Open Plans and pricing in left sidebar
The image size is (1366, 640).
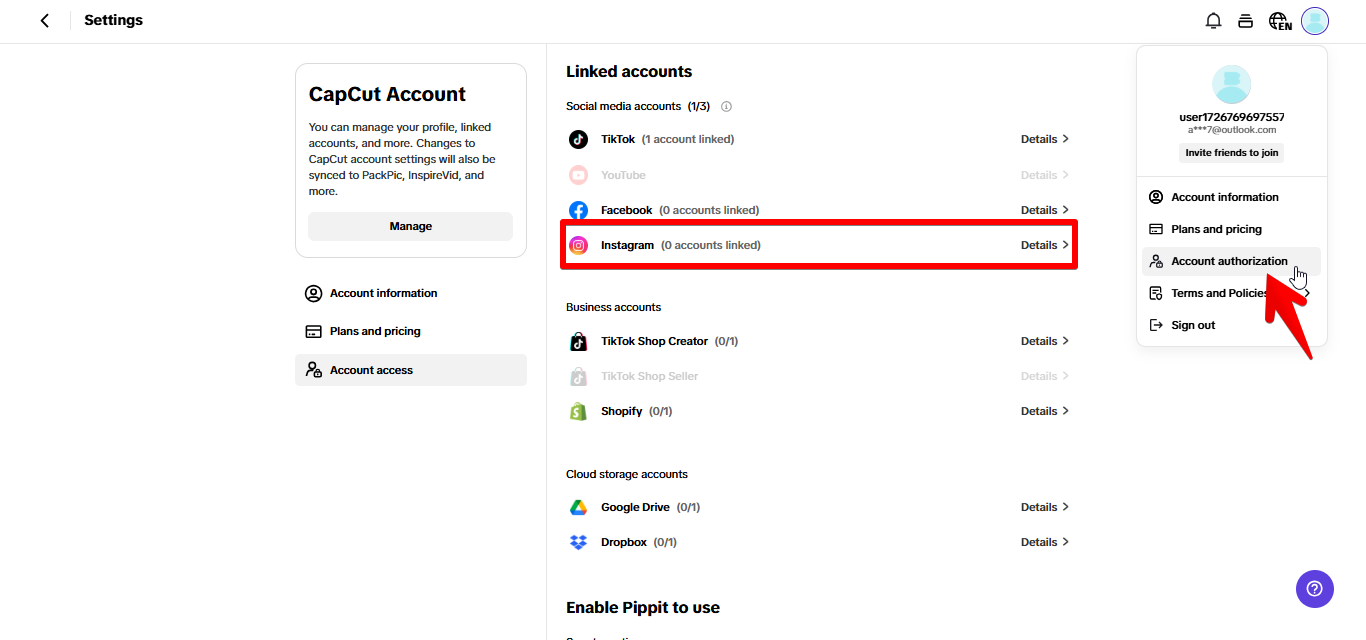click(375, 331)
